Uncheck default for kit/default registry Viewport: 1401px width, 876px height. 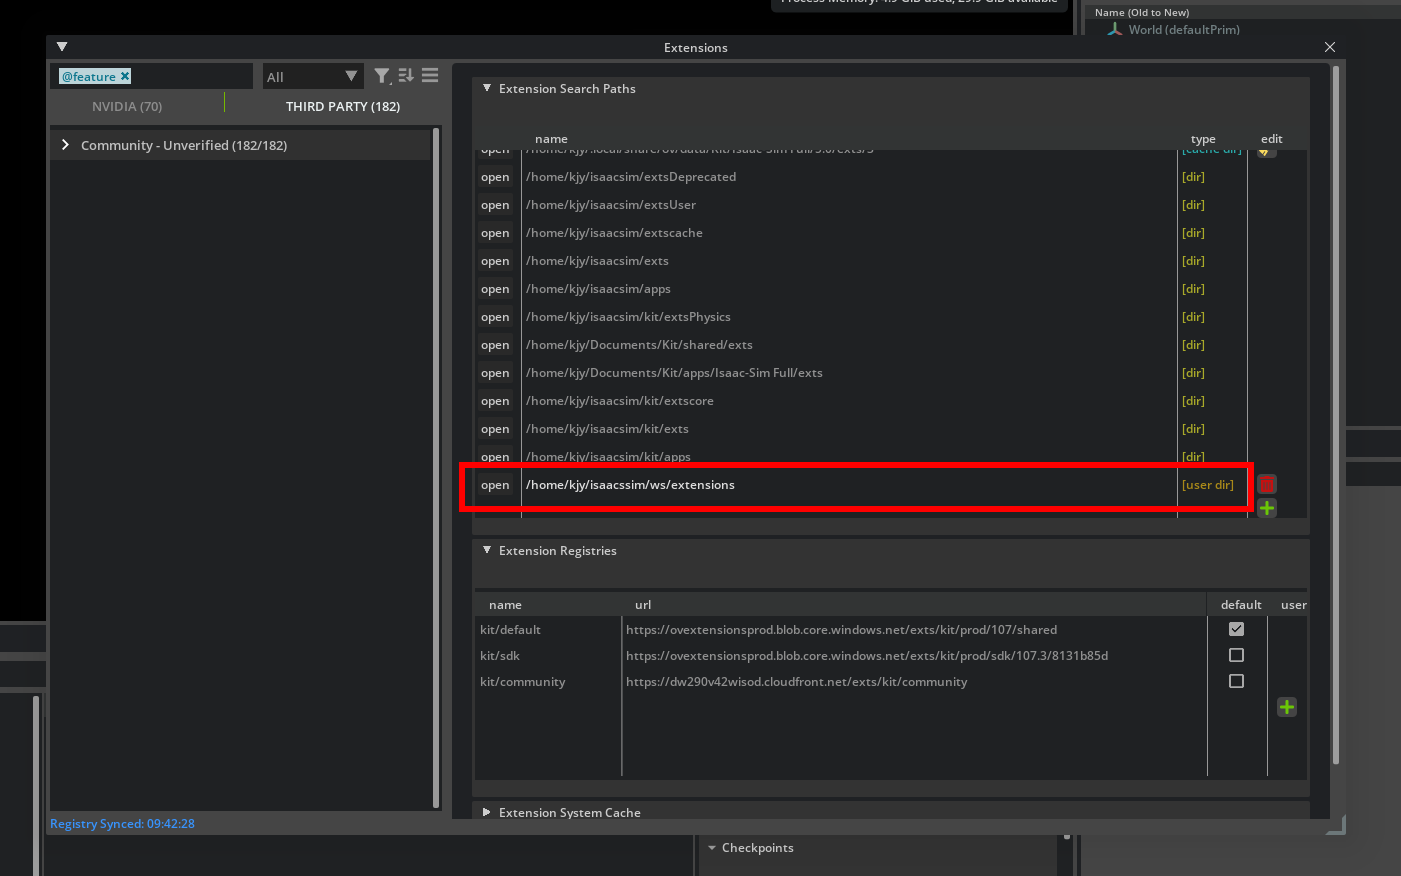(x=1236, y=629)
